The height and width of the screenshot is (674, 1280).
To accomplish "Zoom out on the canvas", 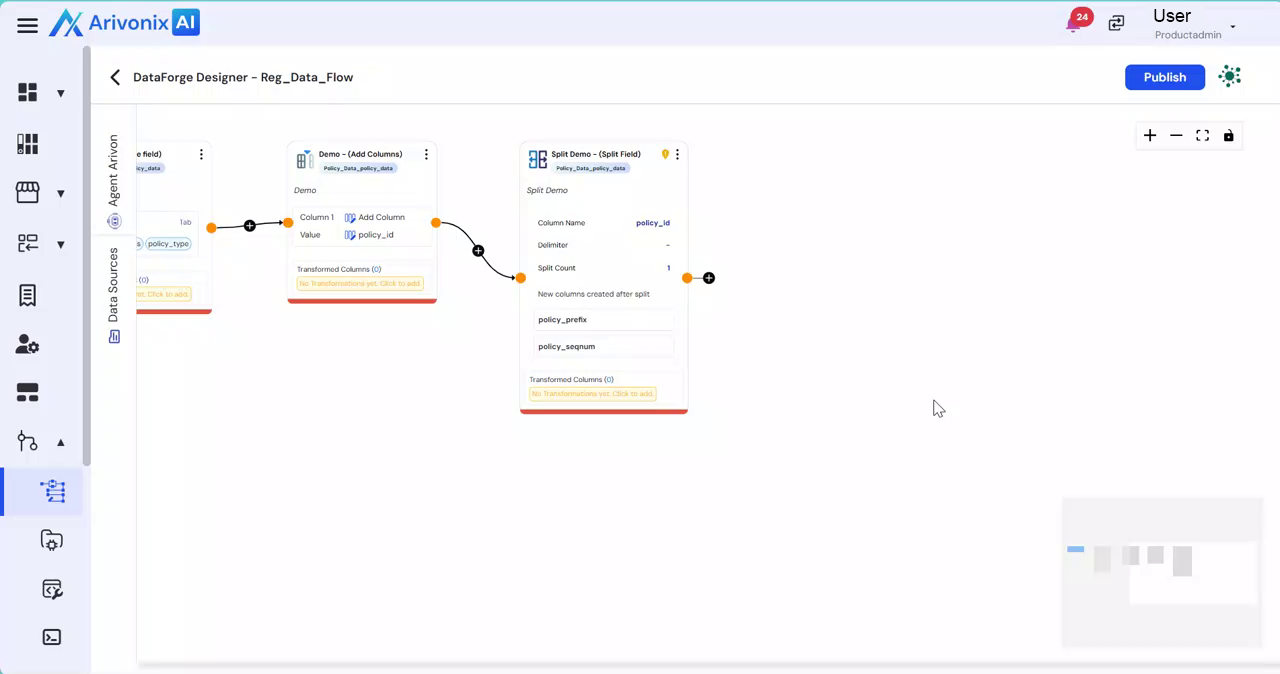I will 1176,136.
